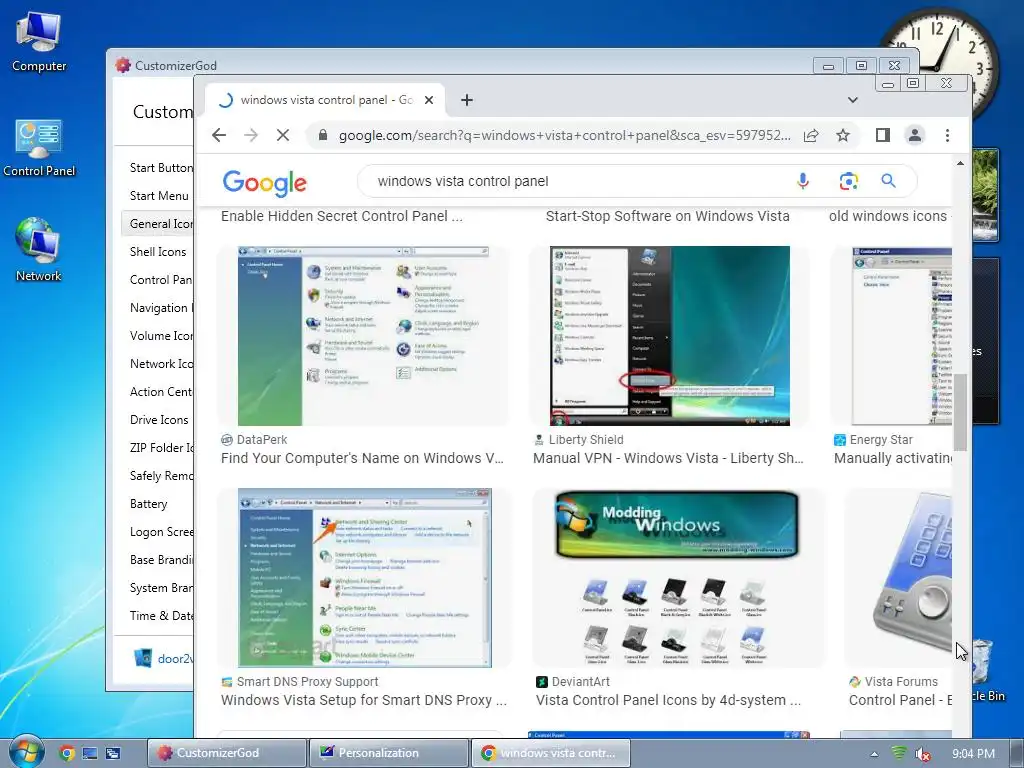1024x768 pixels.
Task: Open the Modding Windows DeviantArt image
Action: point(677,578)
